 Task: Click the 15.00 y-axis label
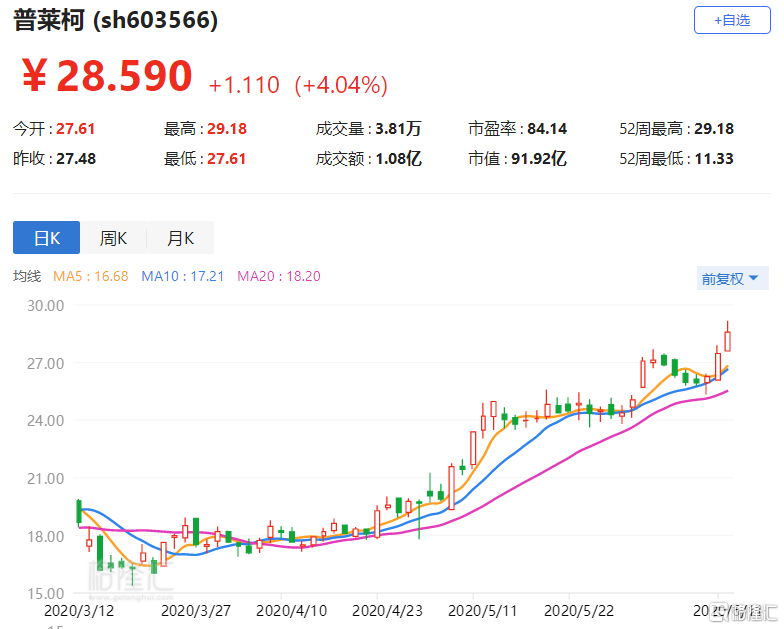point(46,594)
